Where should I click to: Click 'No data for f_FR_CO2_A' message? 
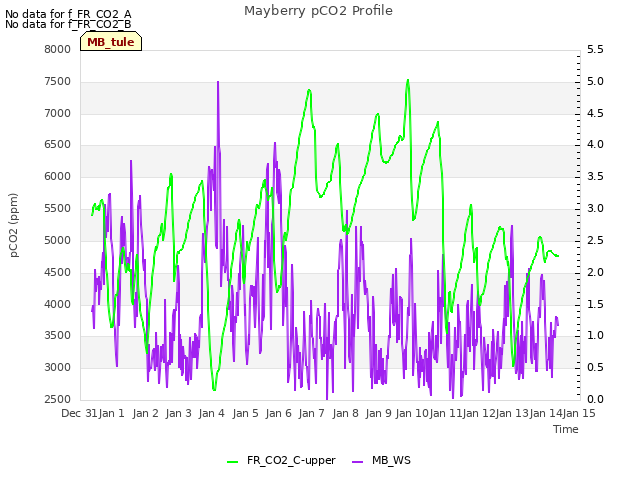pyautogui.click(x=68, y=14)
